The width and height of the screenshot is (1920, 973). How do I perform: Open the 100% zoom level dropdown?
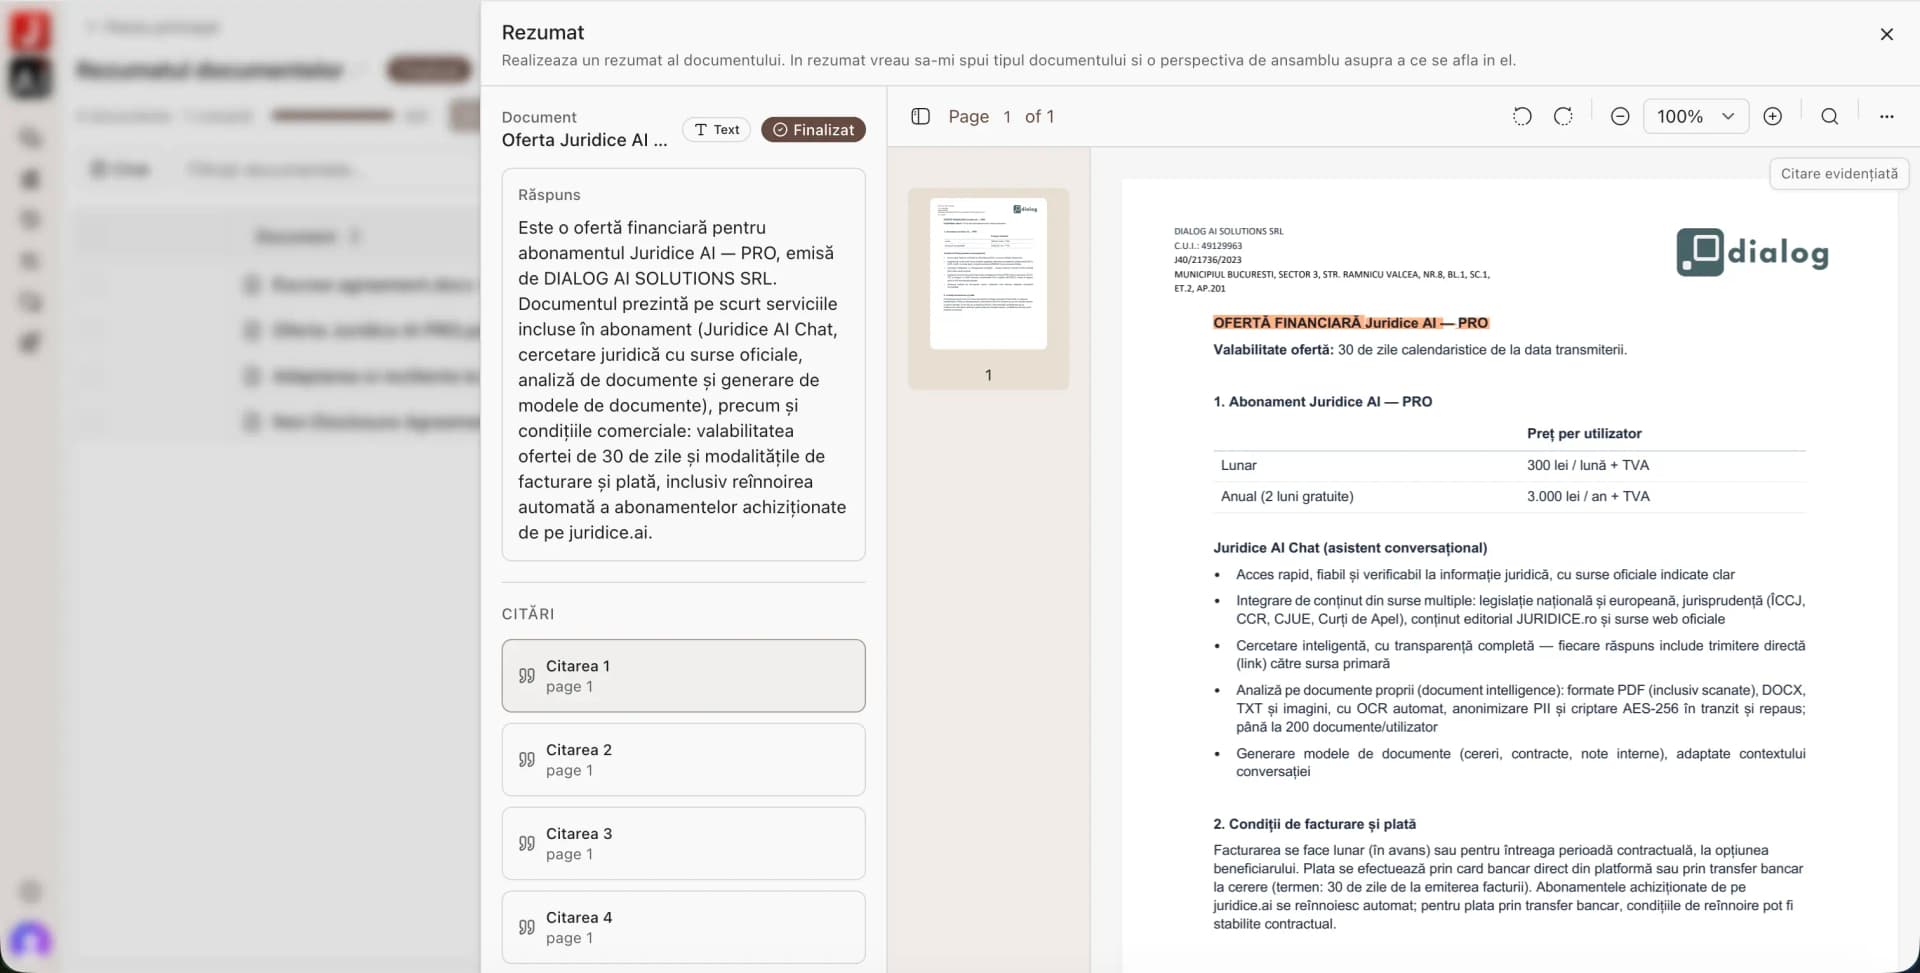[1696, 117]
